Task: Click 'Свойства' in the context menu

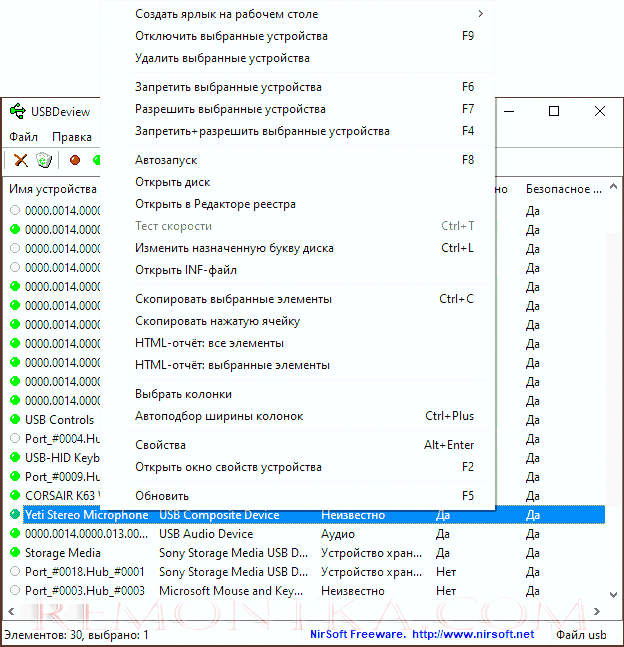Action: (160, 445)
